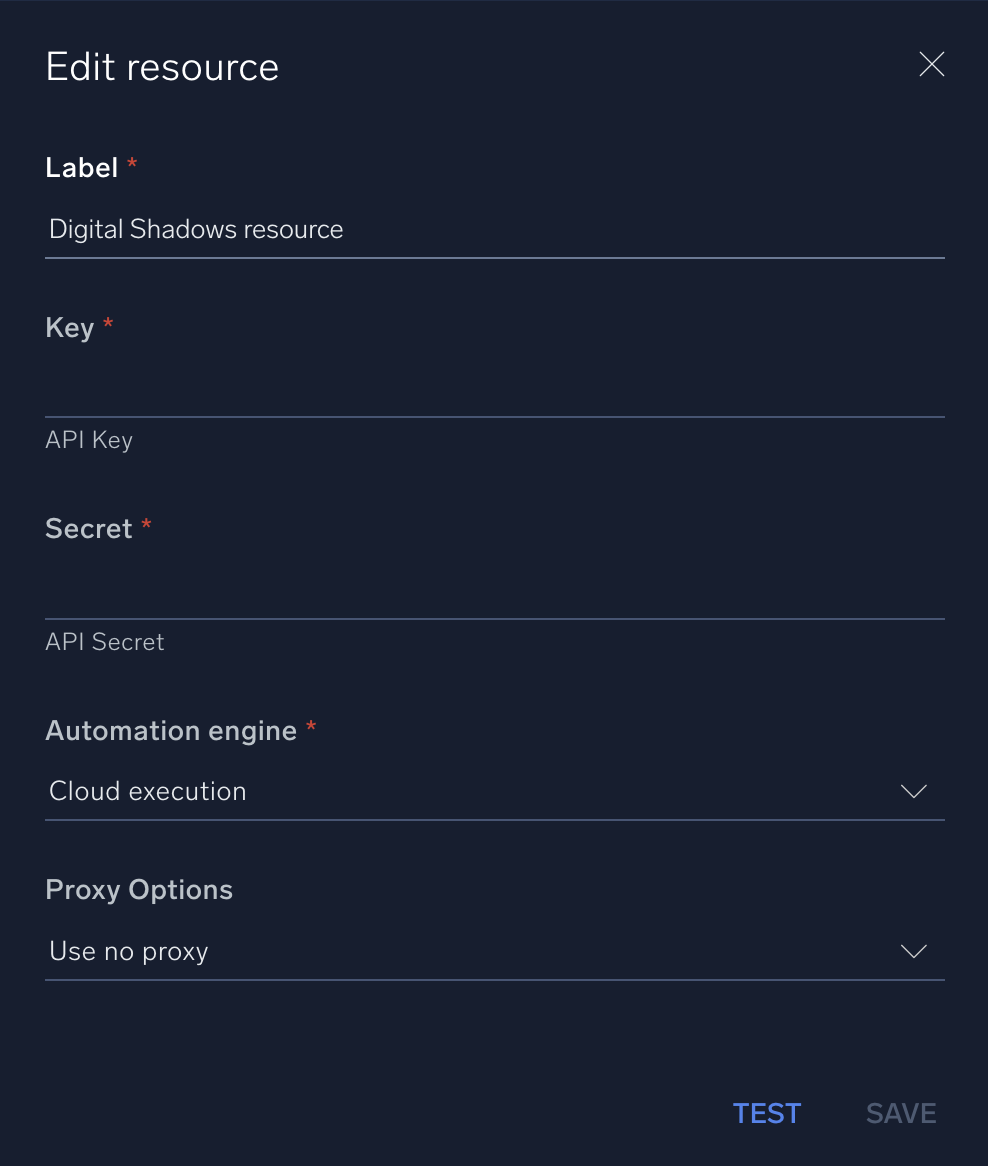Click the Secret field heading
This screenshot has width=988, height=1166.
click(89, 529)
